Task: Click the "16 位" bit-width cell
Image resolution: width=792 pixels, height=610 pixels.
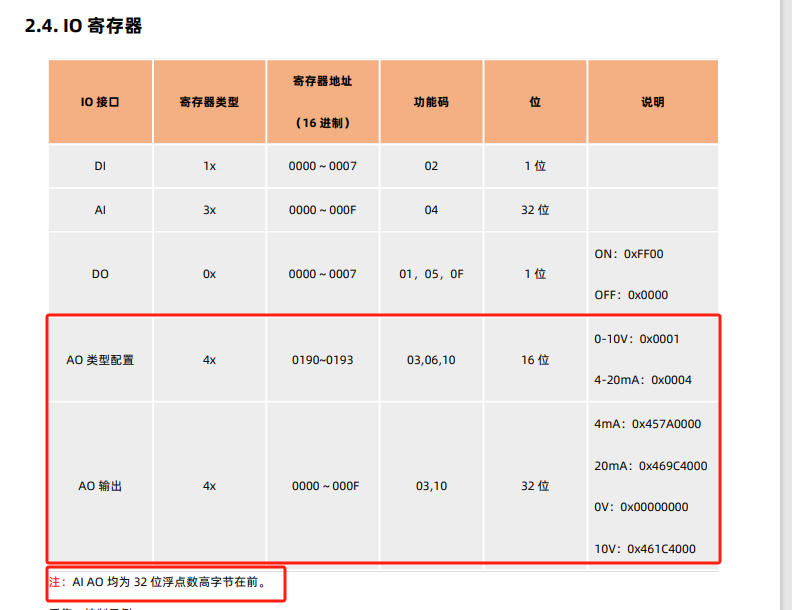Action: click(x=535, y=360)
